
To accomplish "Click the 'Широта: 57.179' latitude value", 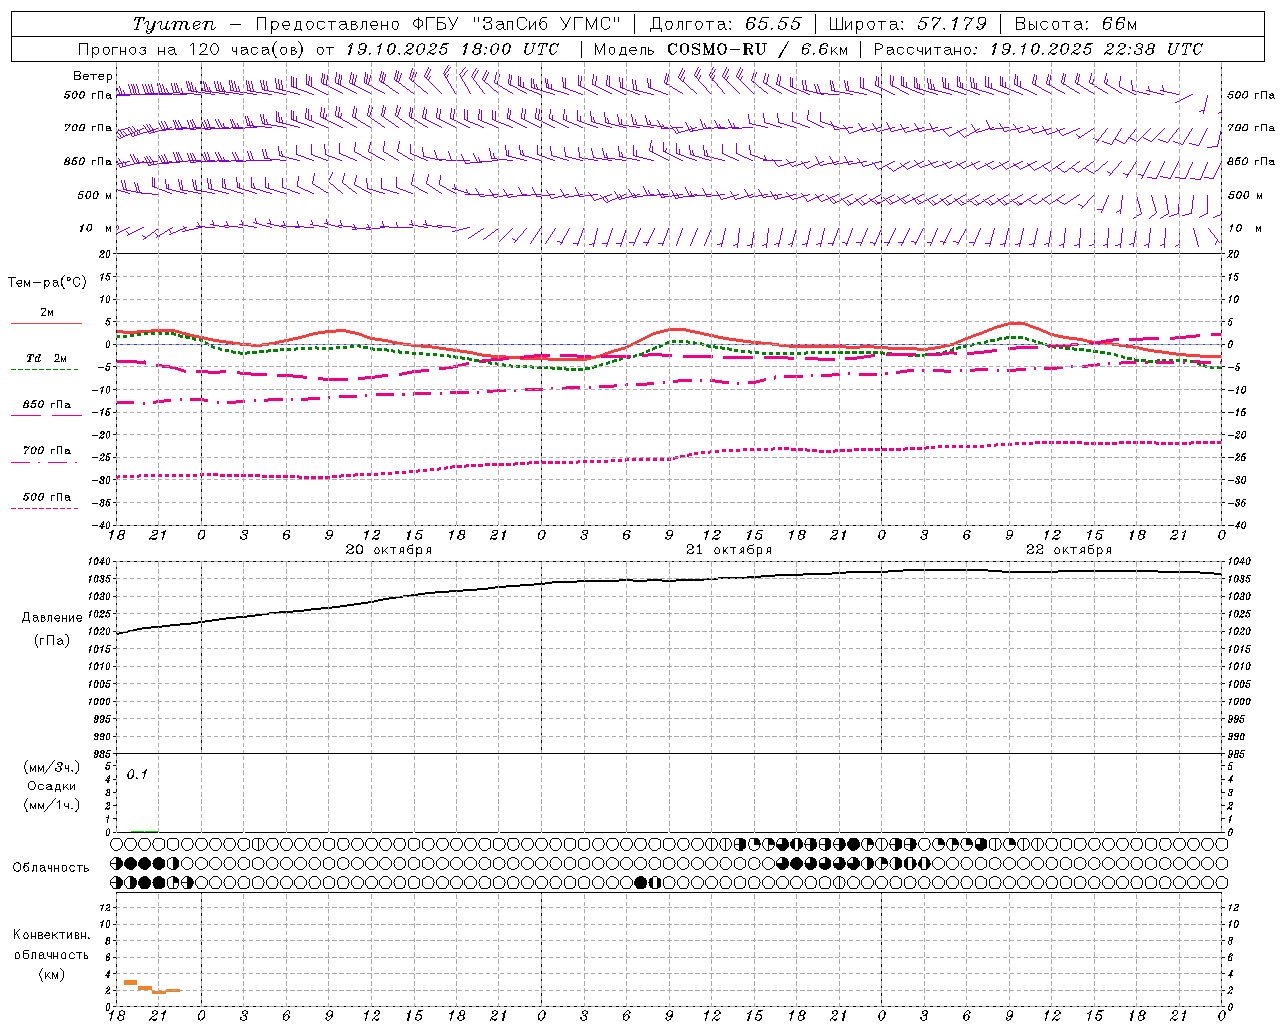I will coord(907,24).
